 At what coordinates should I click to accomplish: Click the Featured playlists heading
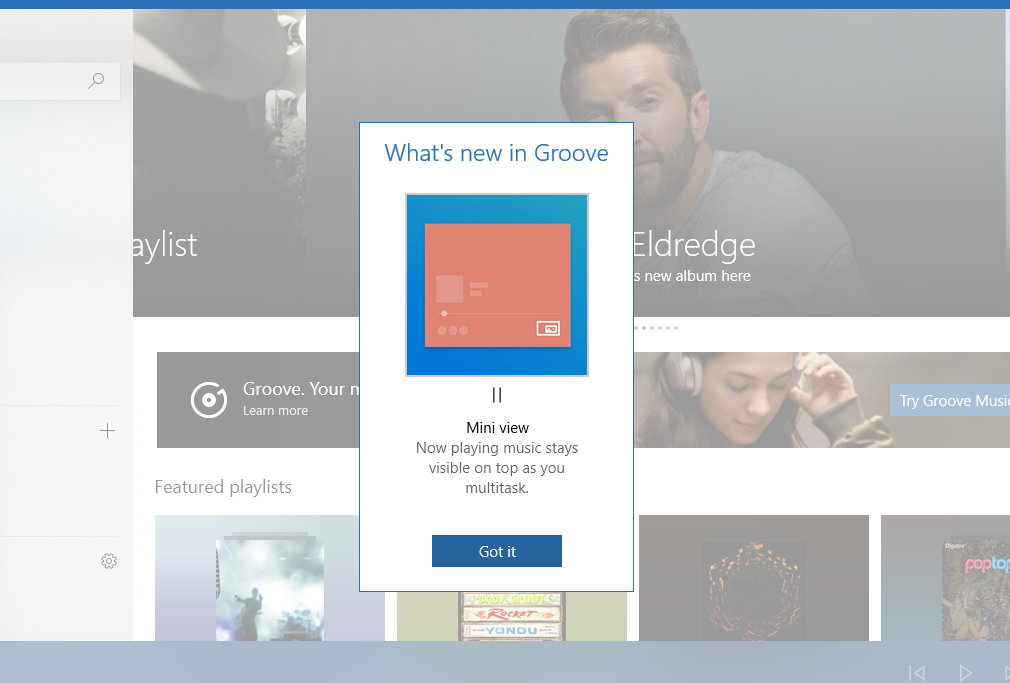tap(223, 486)
